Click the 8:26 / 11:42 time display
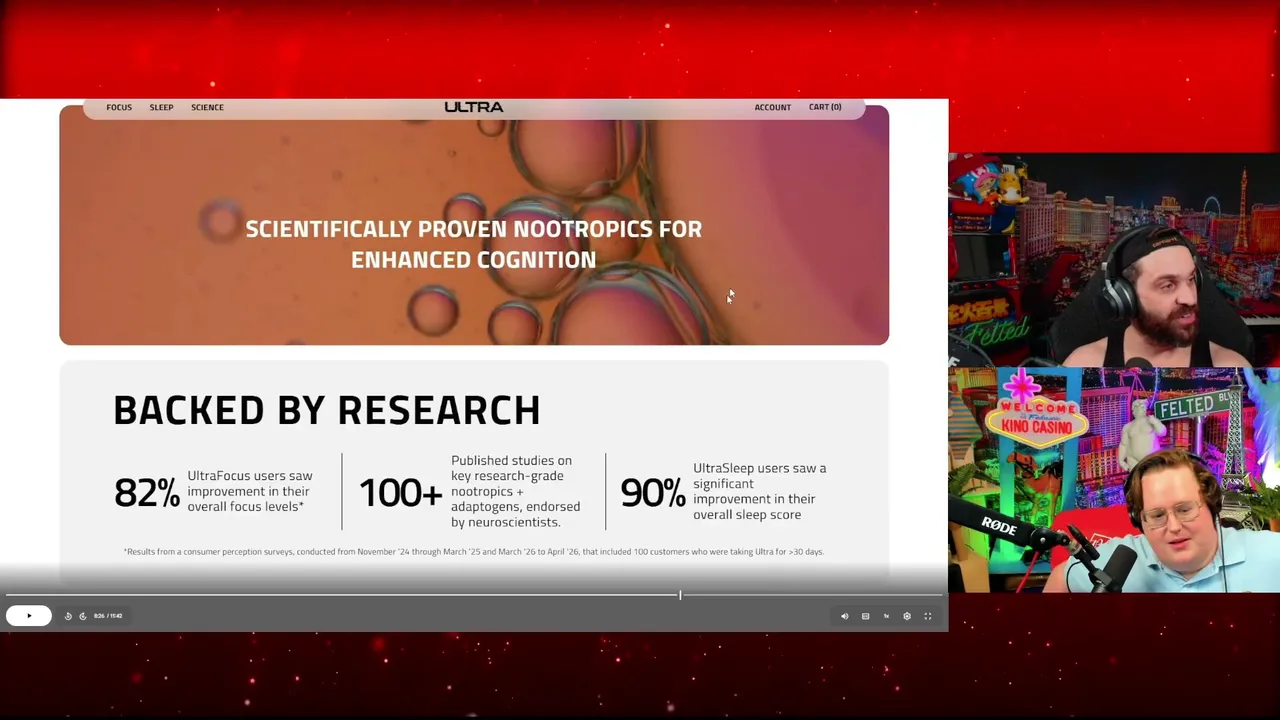Viewport: 1280px width, 720px height. [x=108, y=616]
